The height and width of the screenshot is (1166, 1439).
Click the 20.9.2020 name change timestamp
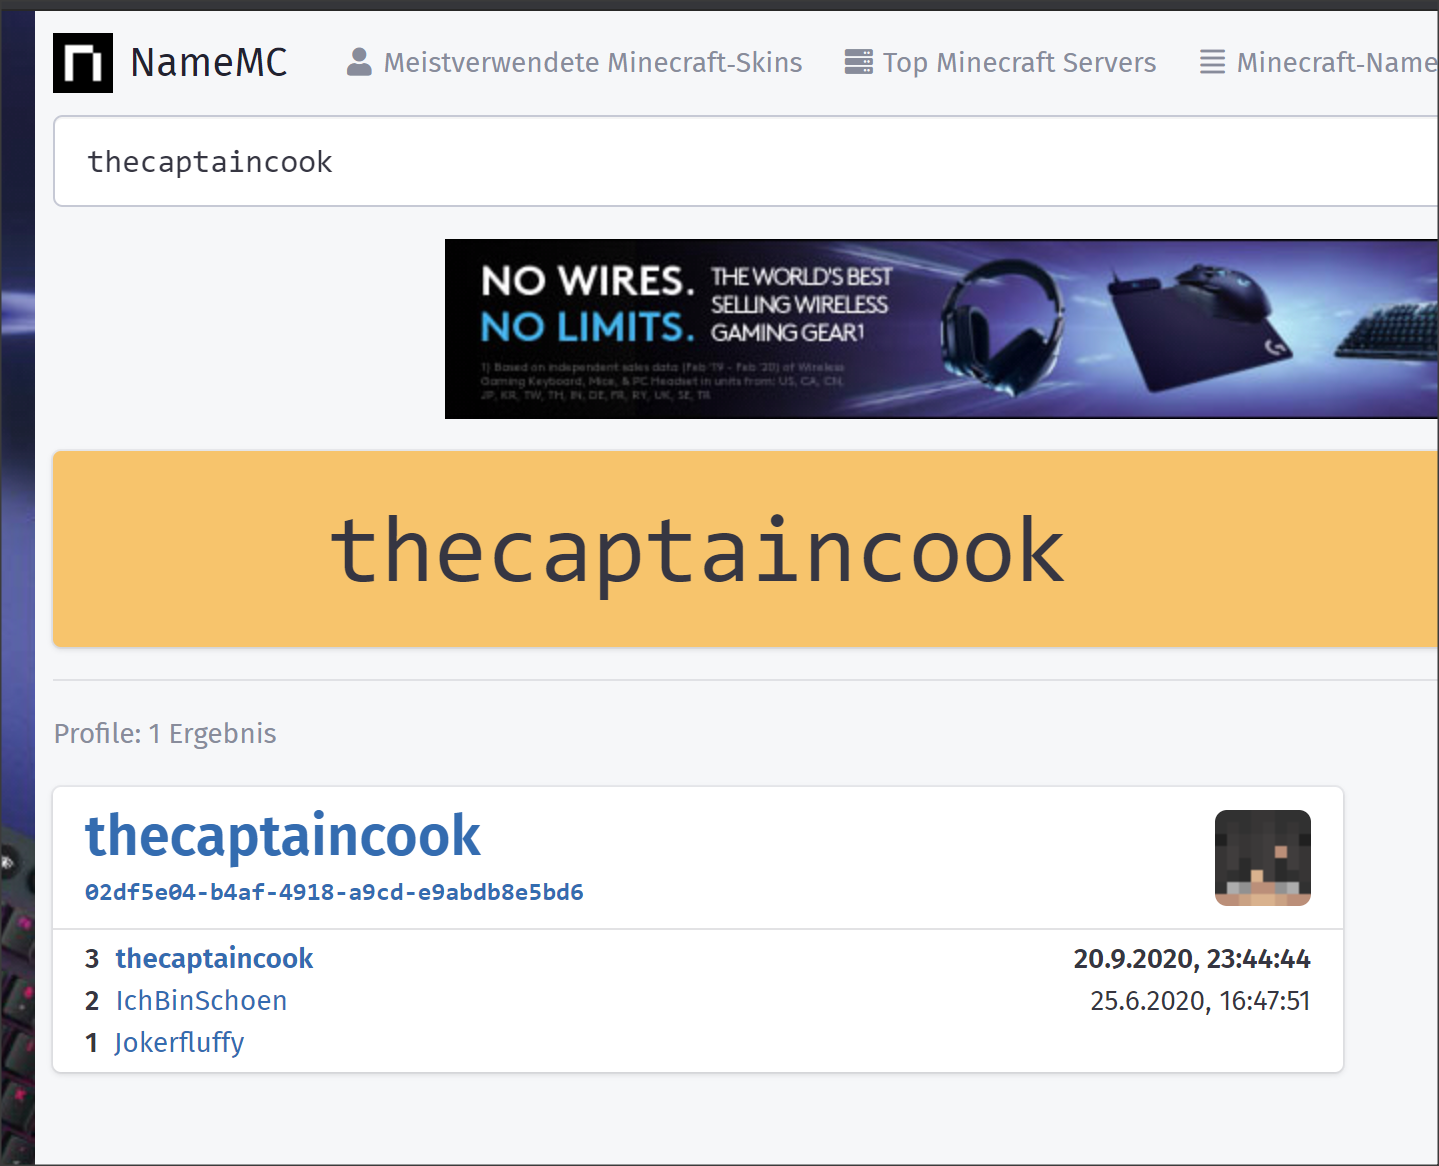click(x=1192, y=959)
